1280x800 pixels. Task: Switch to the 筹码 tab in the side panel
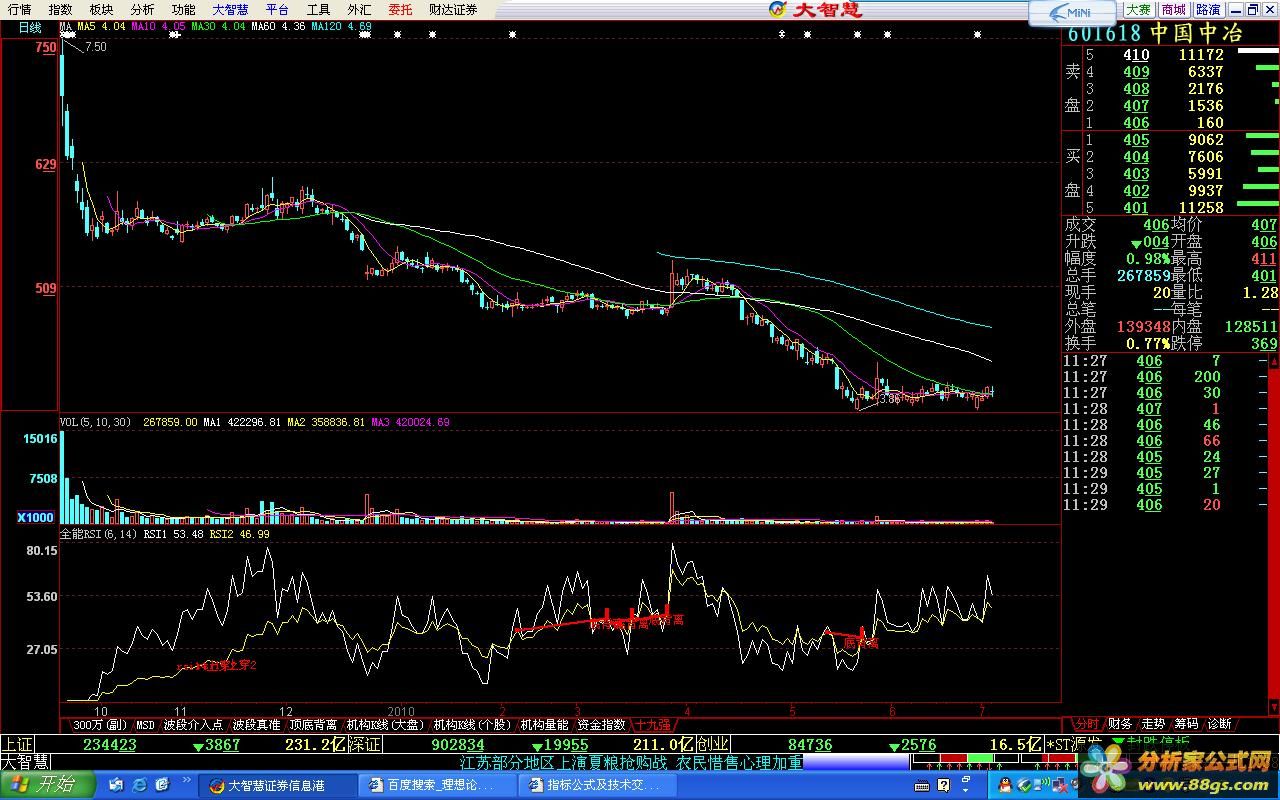pyautogui.click(x=1187, y=724)
